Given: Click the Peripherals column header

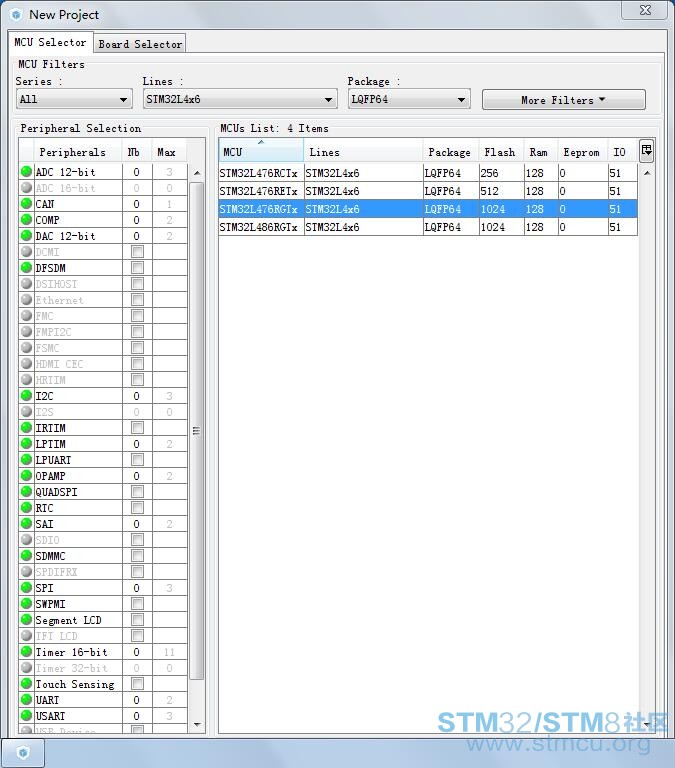Looking at the screenshot, I should 77,152.
